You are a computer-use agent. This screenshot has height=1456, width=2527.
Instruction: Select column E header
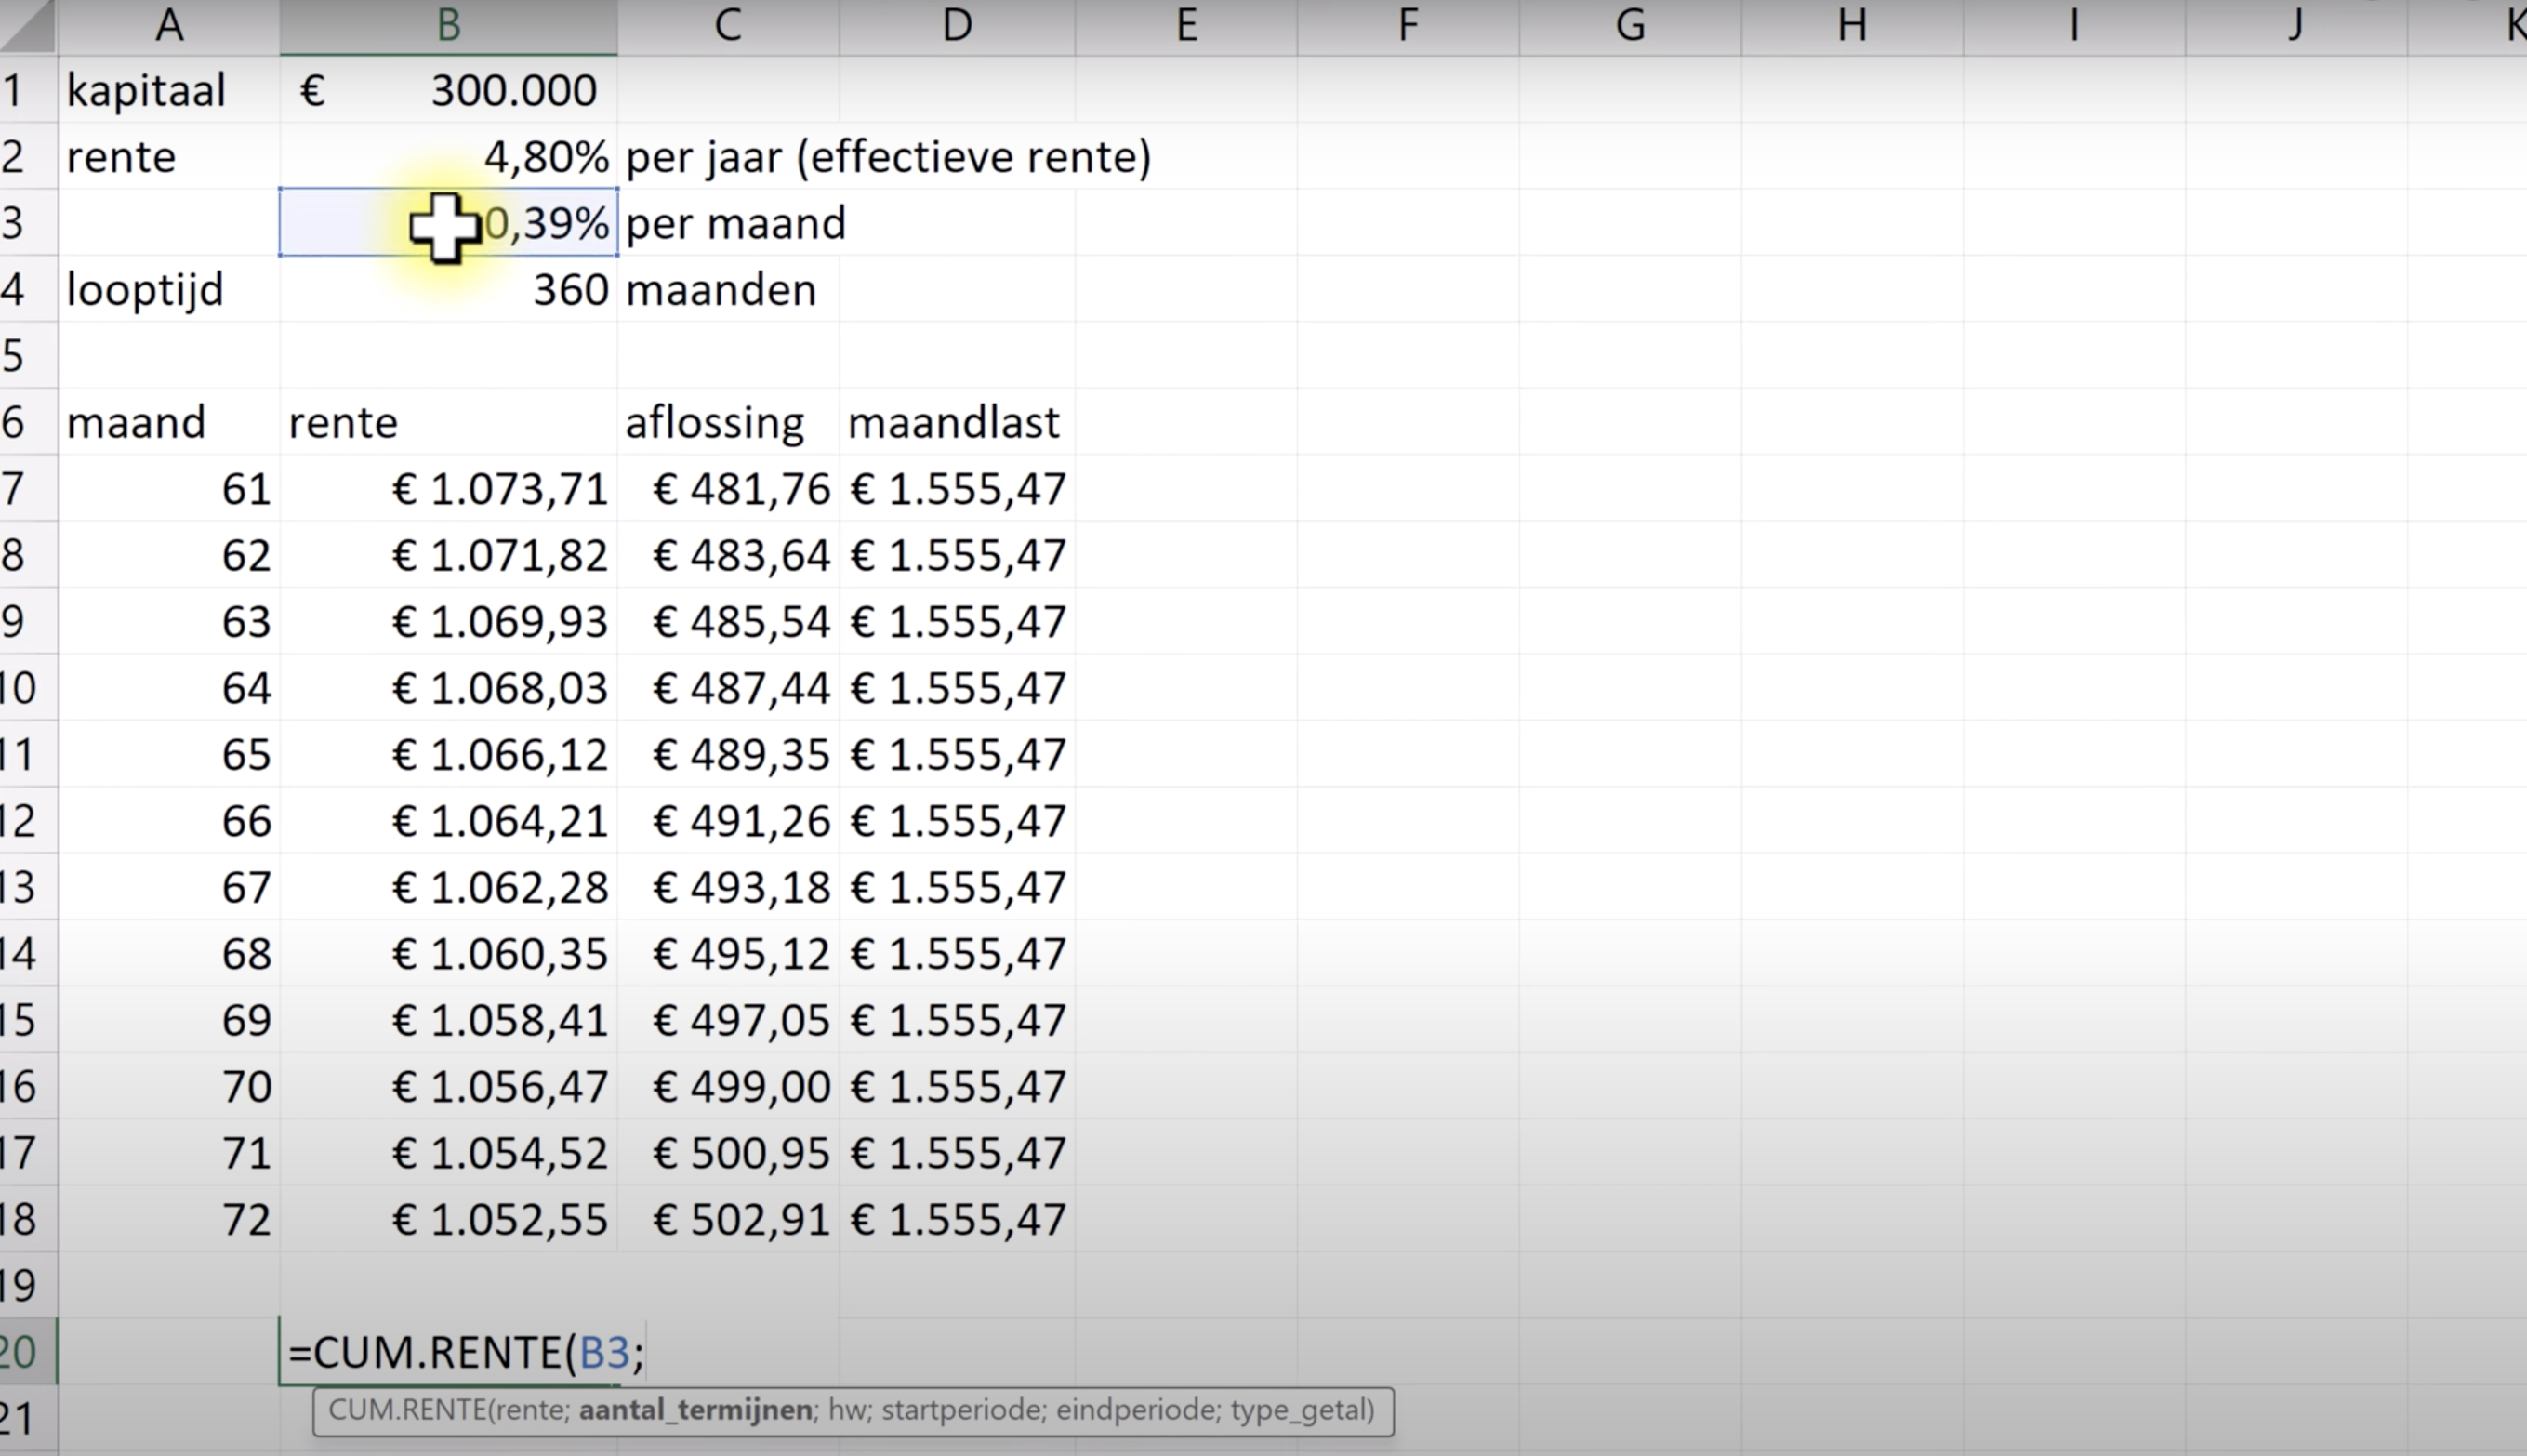coord(1186,26)
